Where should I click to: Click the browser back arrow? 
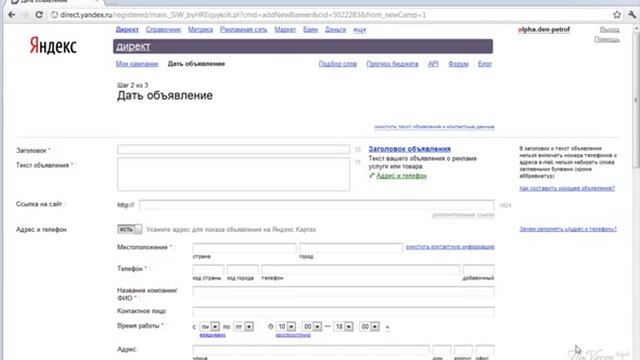coord(12,15)
